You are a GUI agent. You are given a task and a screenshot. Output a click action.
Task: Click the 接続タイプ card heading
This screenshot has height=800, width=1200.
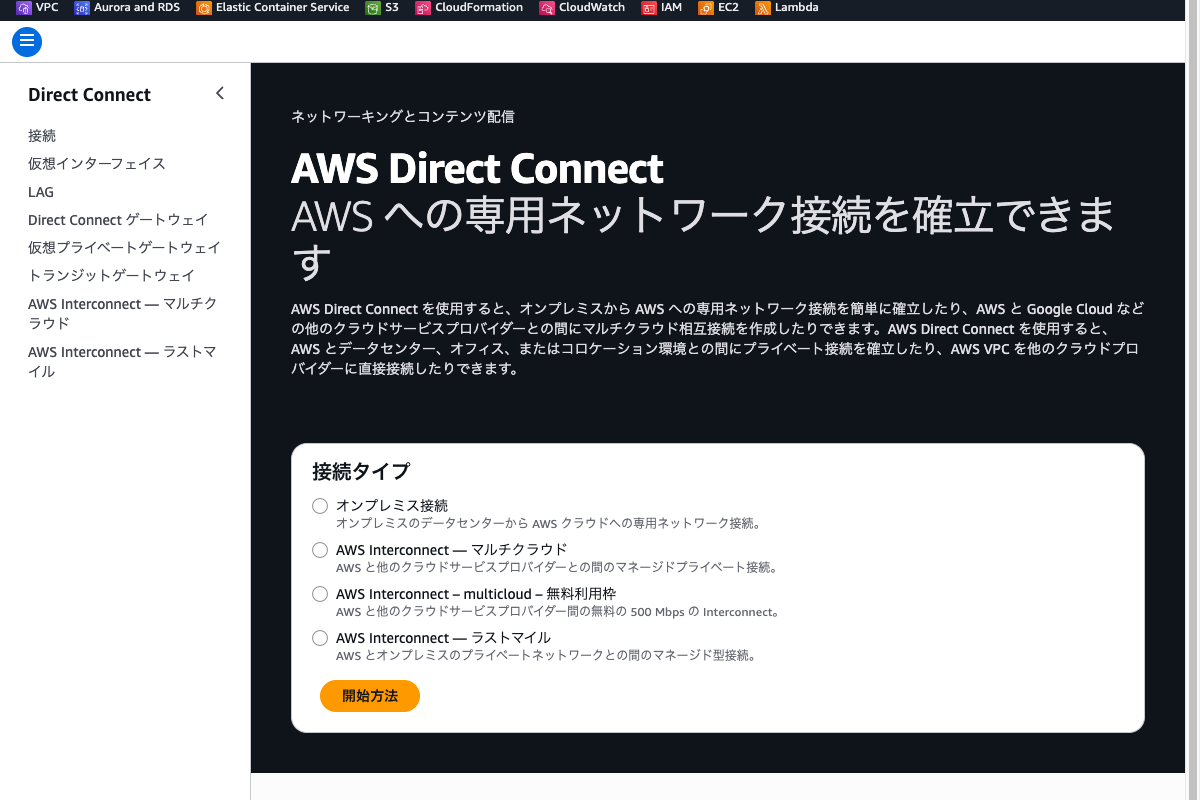coord(361,471)
